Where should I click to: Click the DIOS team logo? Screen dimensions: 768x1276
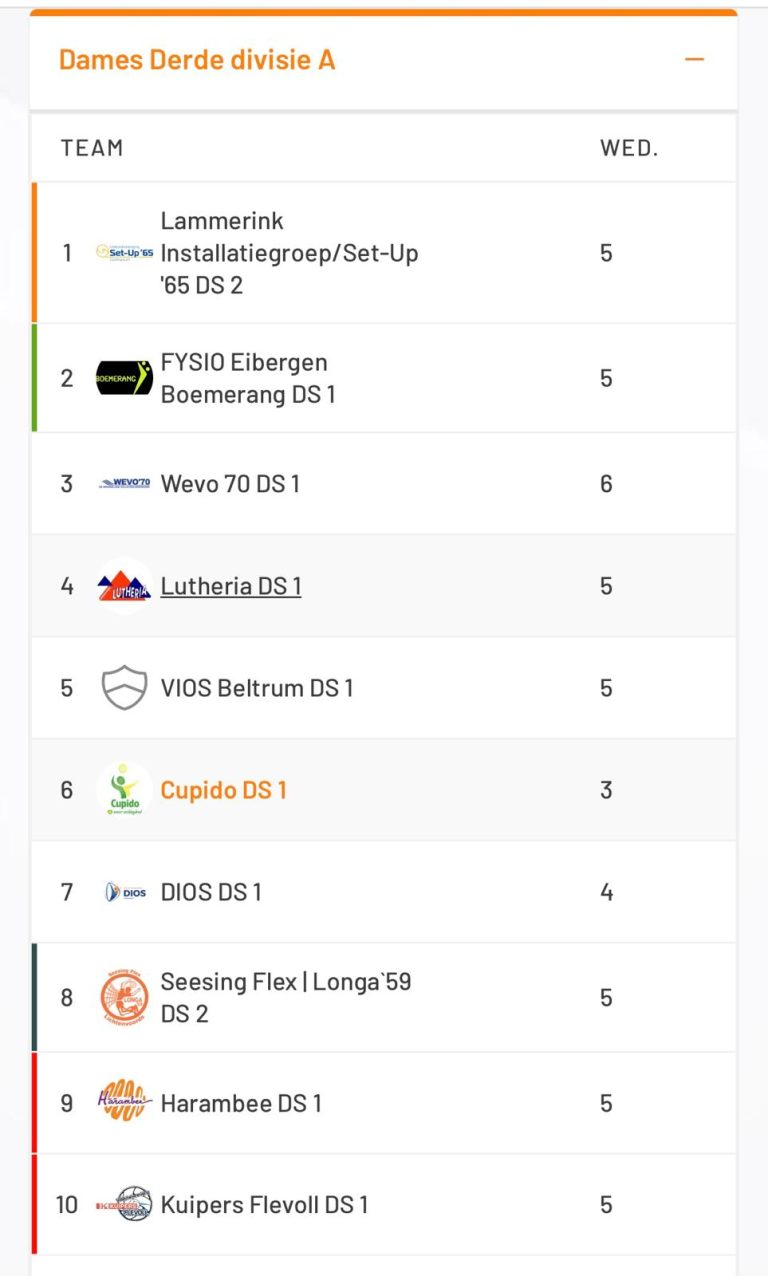(125, 892)
